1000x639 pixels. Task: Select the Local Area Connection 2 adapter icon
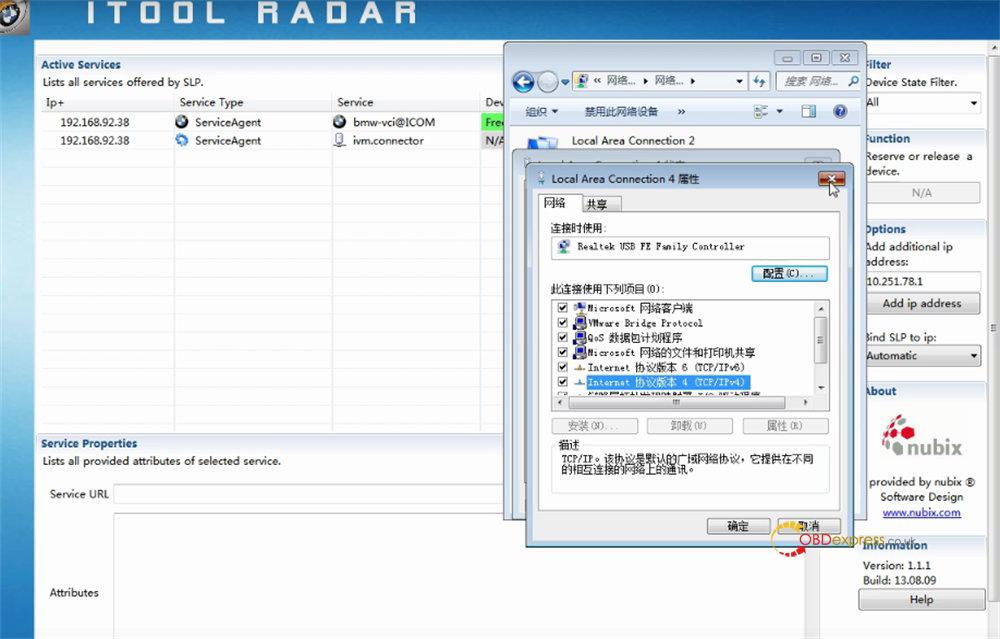point(542,143)
